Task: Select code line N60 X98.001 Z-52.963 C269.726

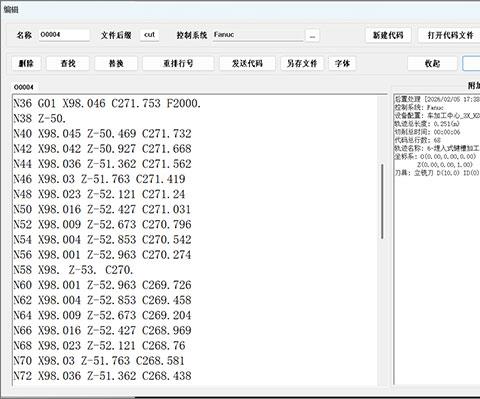Action: 102,285
